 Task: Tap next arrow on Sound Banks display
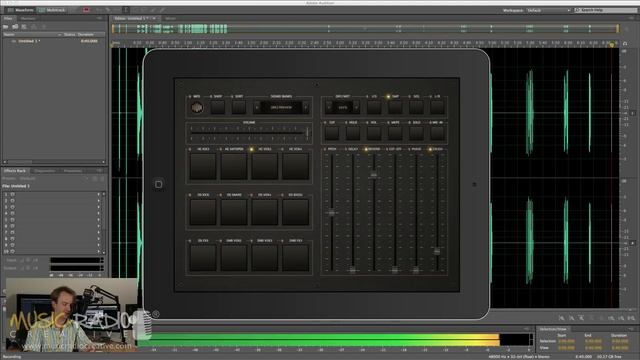(x=306, y=108)
